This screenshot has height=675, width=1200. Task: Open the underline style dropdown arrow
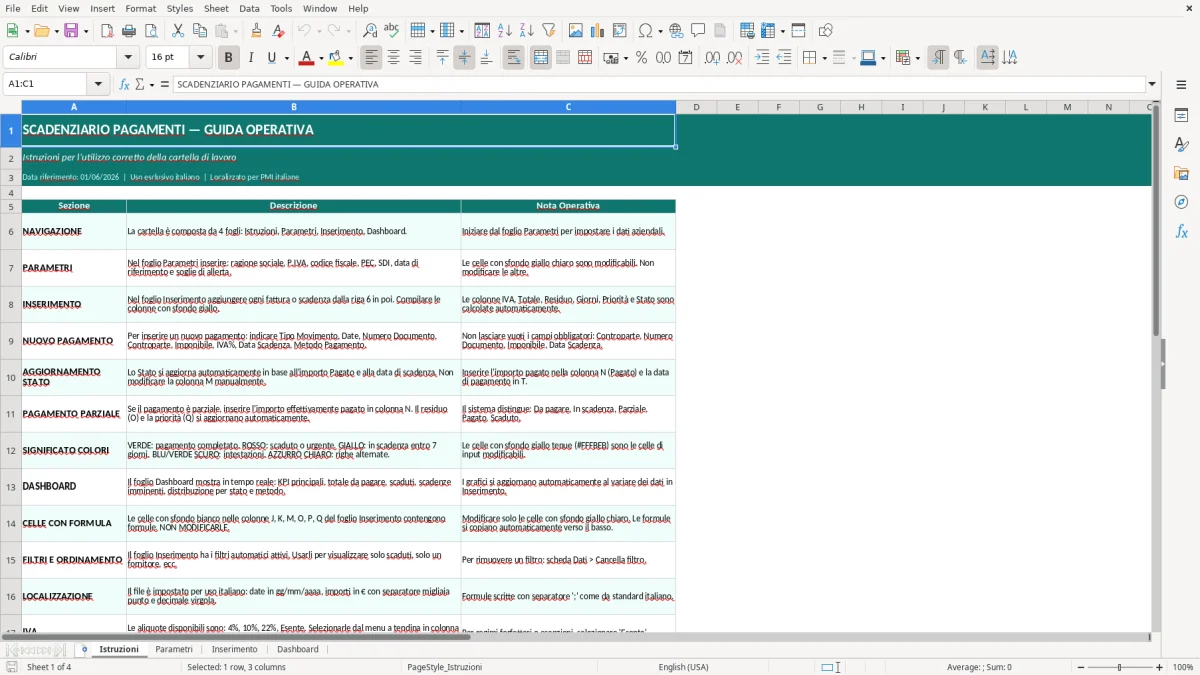point(286,58)
